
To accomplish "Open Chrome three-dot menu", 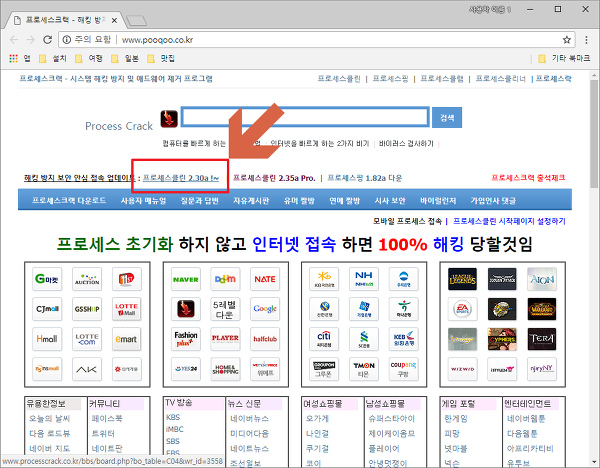I will point(586,39).
